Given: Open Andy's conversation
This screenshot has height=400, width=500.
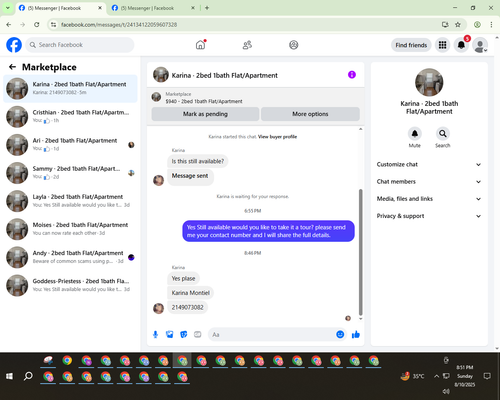Looking at the screenshot, I should coord(70,257).
